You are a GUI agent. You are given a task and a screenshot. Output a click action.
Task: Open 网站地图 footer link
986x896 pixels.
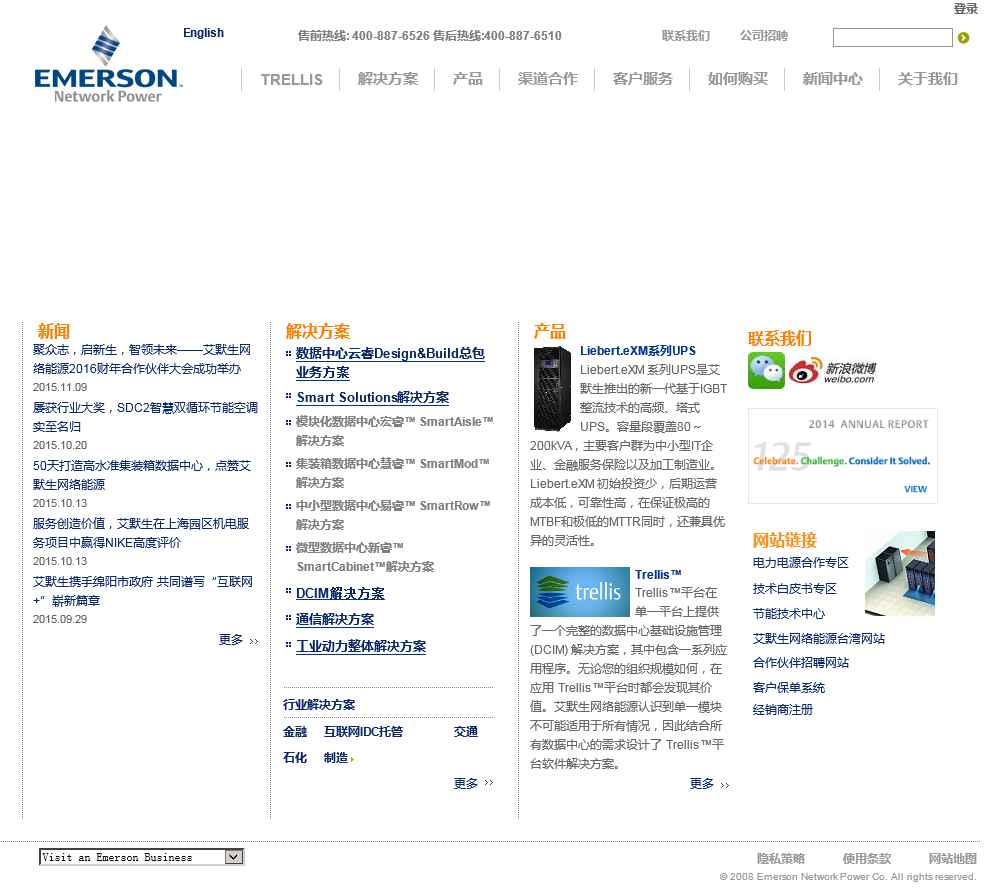pos(953,858)
